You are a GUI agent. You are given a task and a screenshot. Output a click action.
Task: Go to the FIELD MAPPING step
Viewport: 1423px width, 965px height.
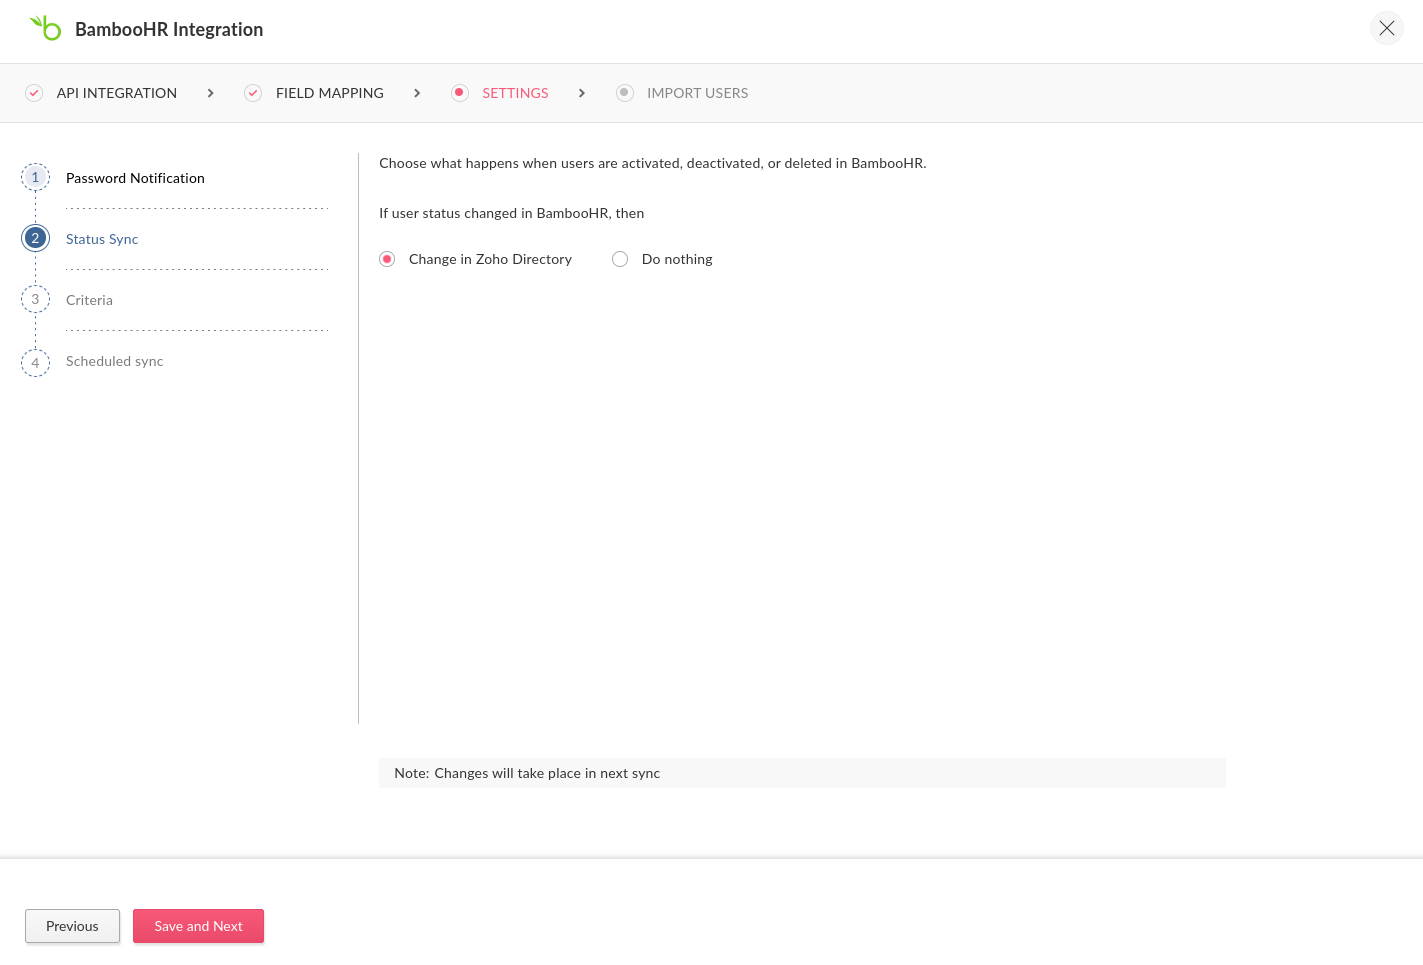point(330,93)
